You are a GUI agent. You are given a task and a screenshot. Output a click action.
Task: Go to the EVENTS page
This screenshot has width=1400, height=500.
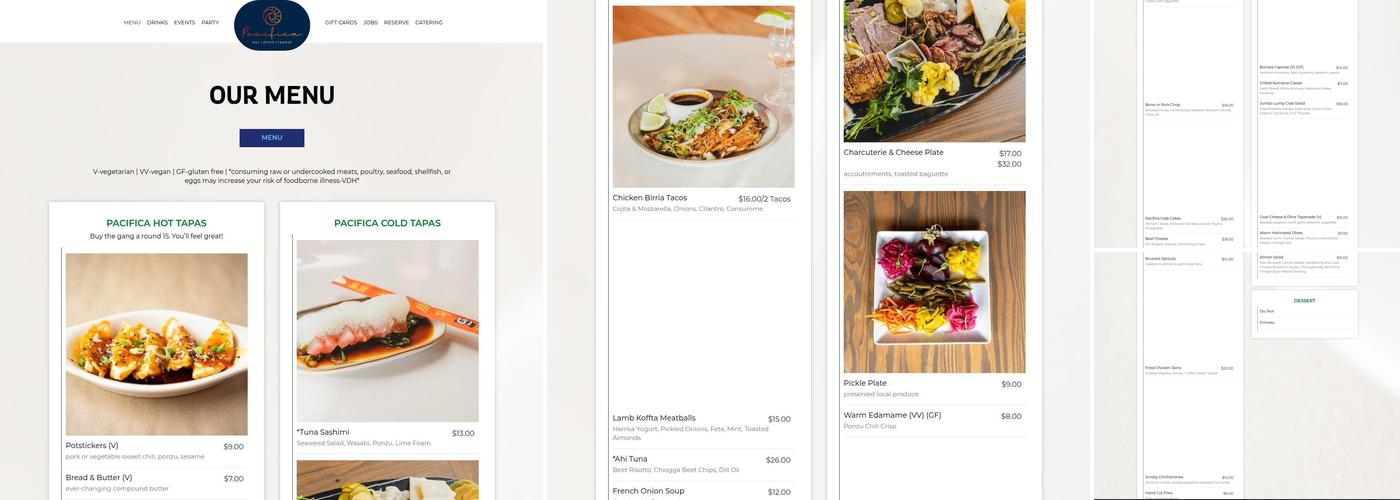184,22
